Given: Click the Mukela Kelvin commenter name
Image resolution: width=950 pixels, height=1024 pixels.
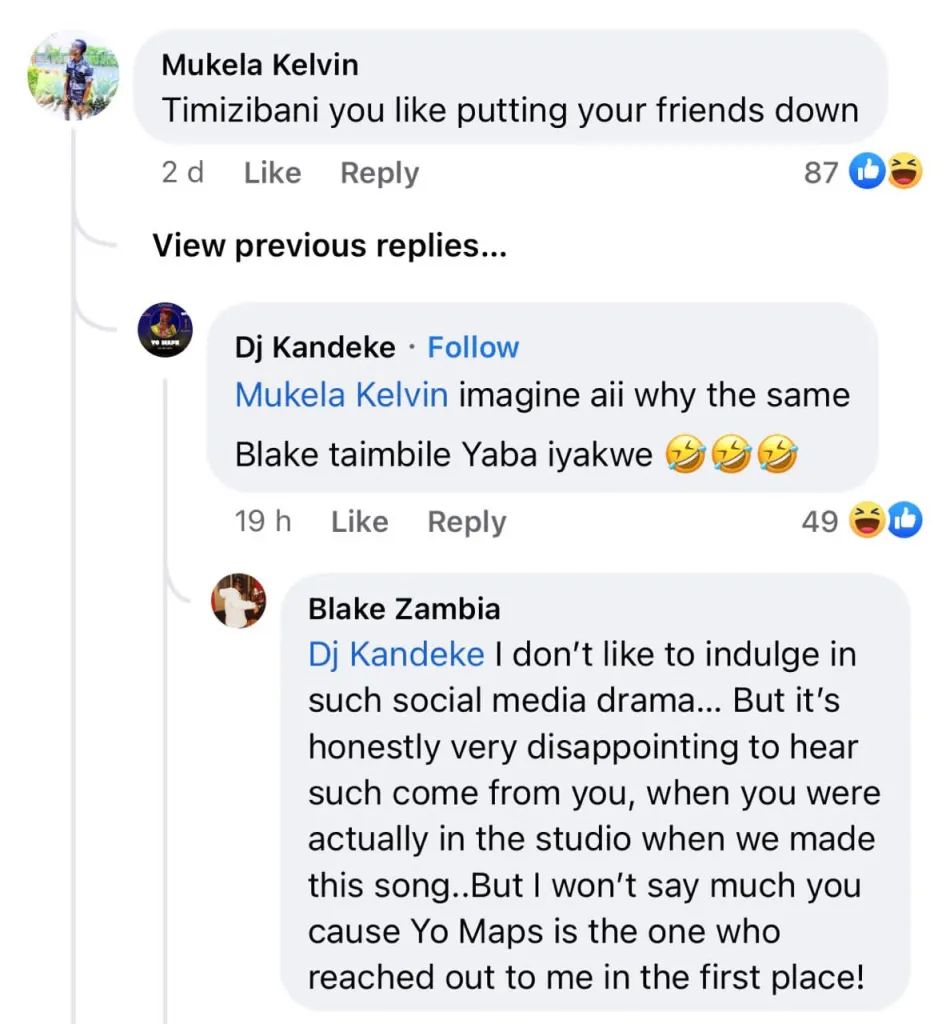Looking at the screenshot, I should (260, 65).
